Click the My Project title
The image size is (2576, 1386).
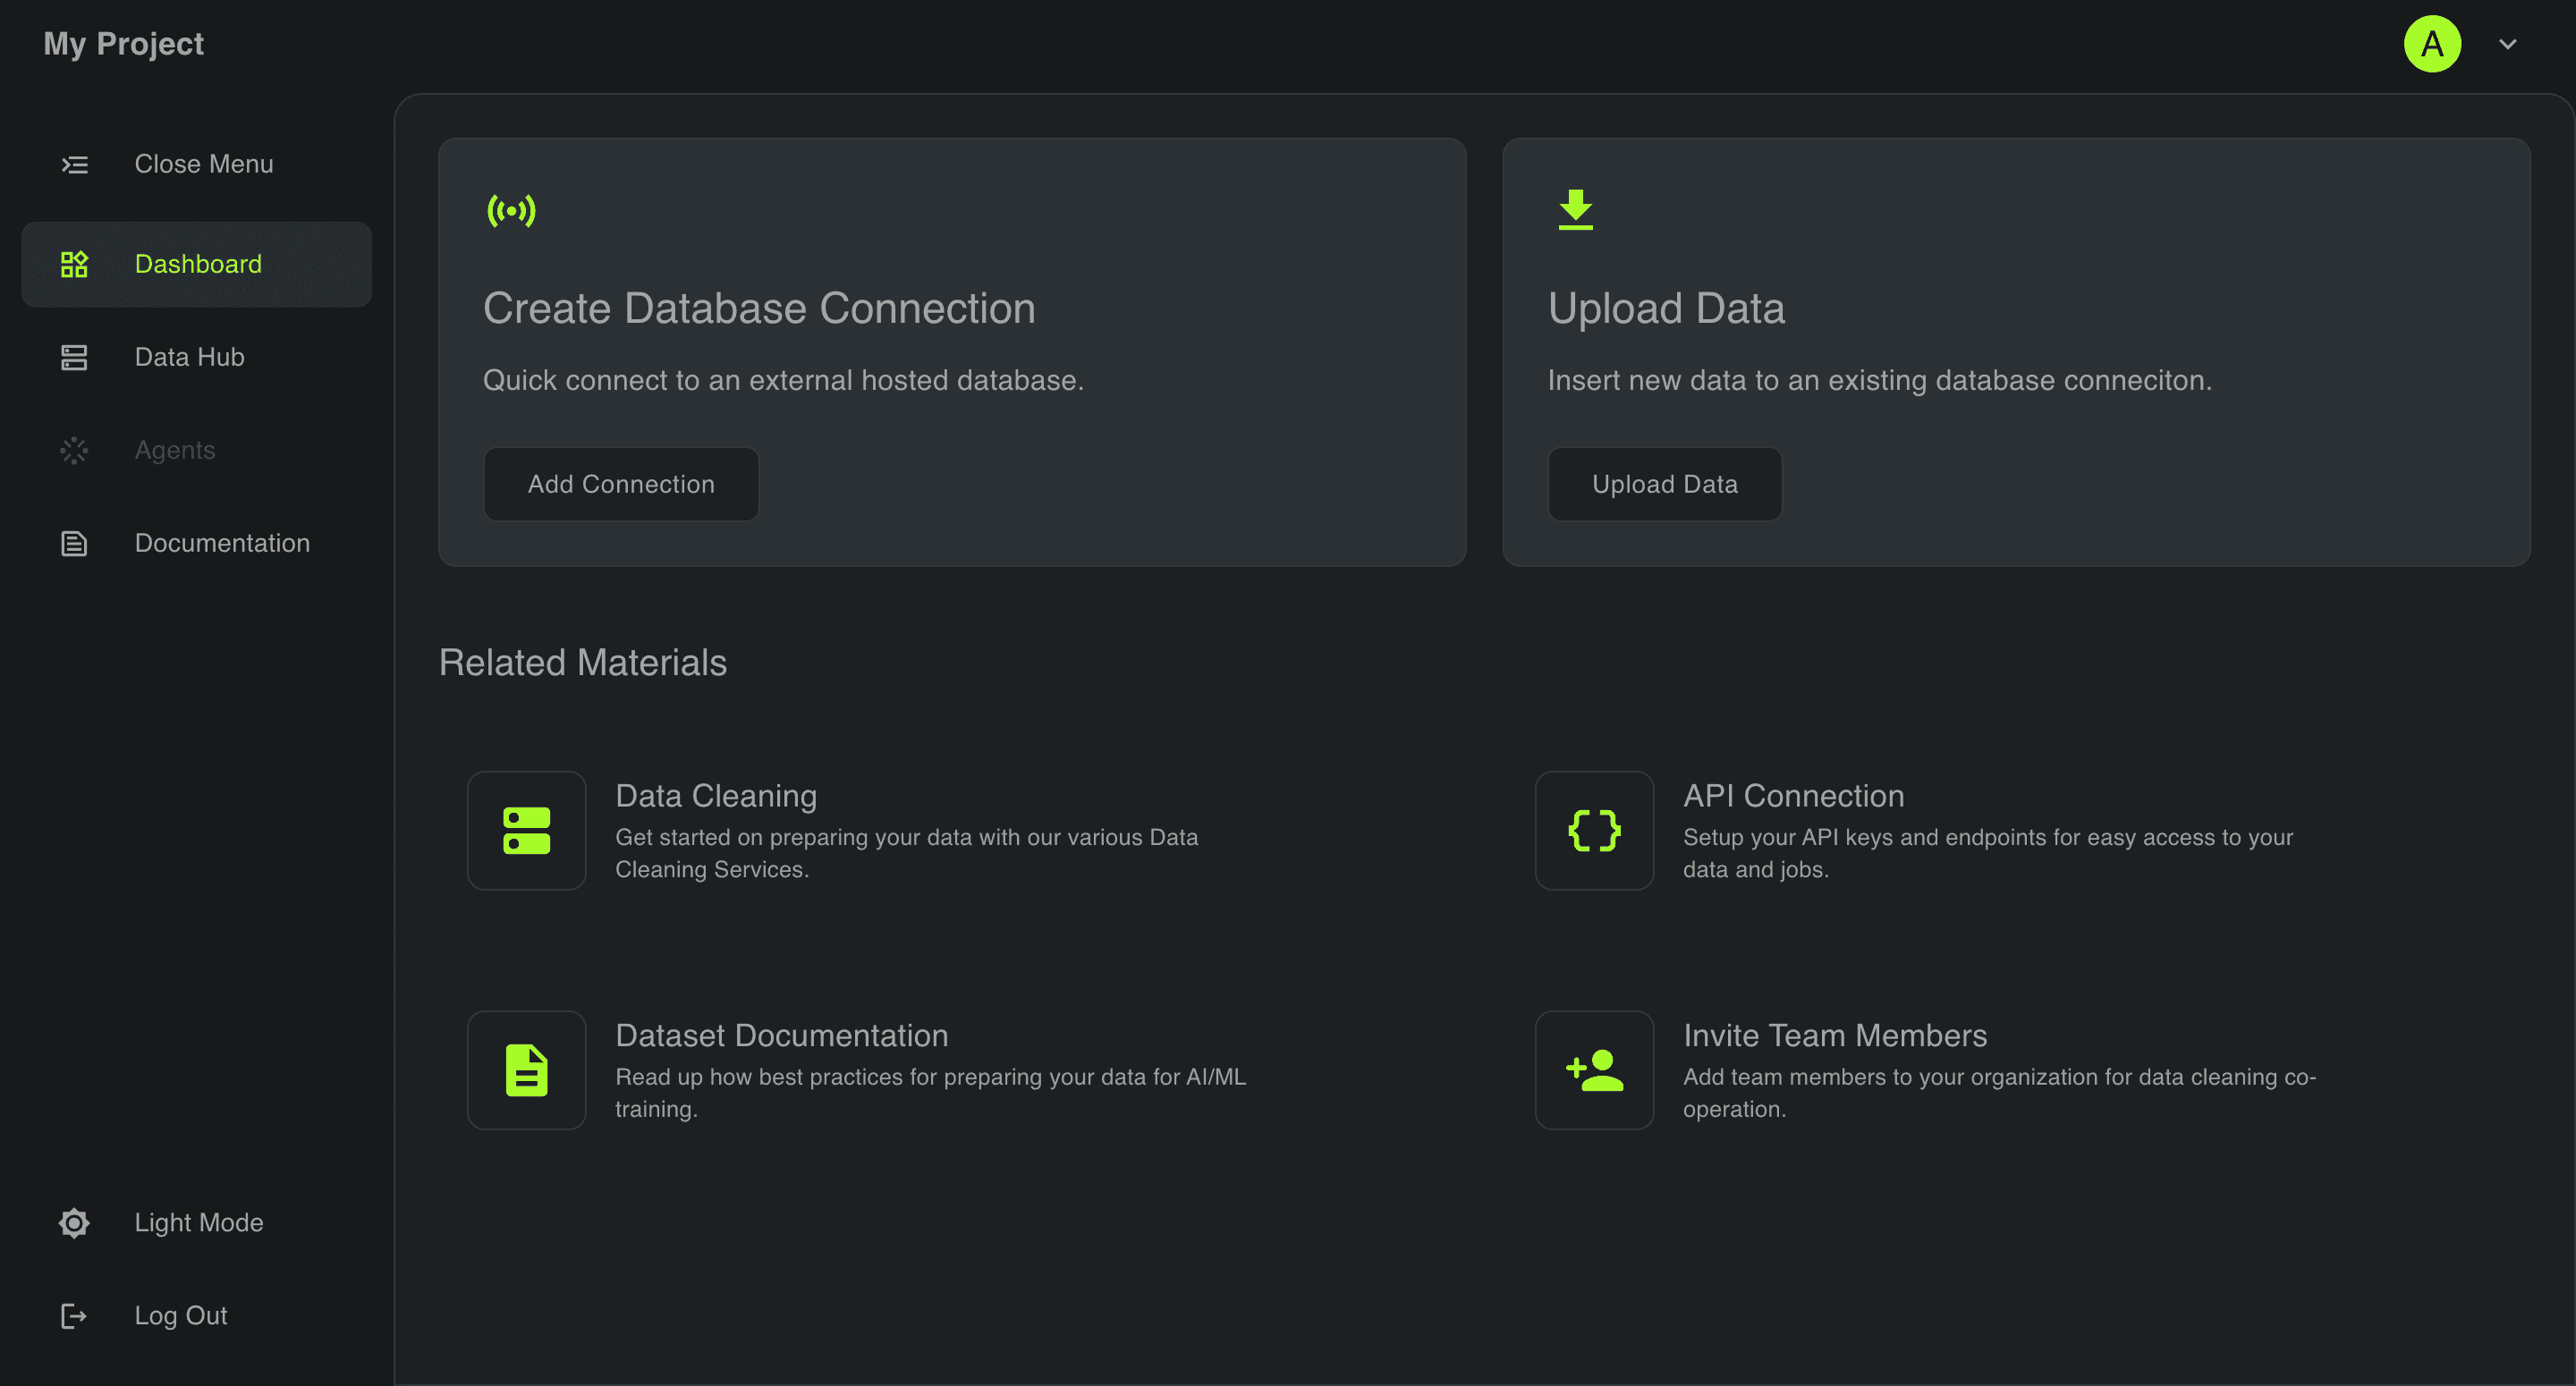point(123,44)
